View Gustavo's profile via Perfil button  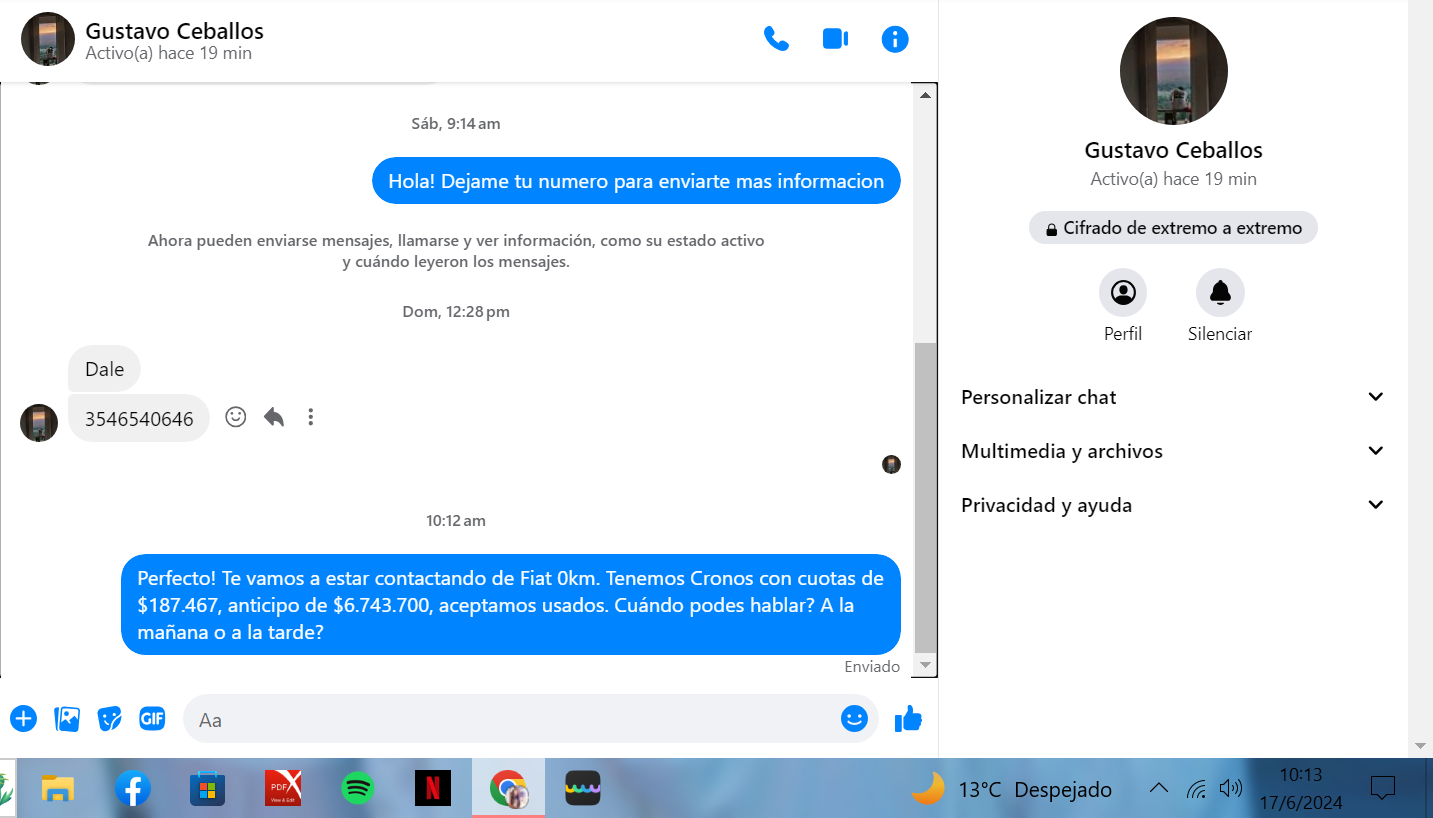(x=1123, y=293)
